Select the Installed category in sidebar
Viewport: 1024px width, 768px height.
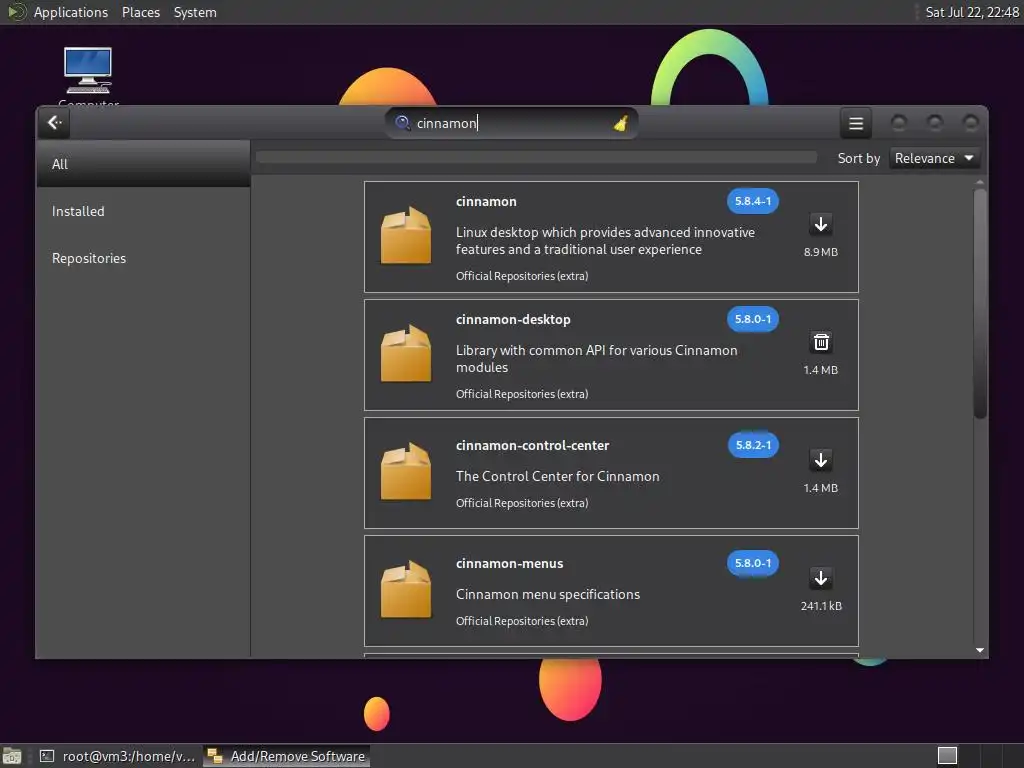point(143,211)
